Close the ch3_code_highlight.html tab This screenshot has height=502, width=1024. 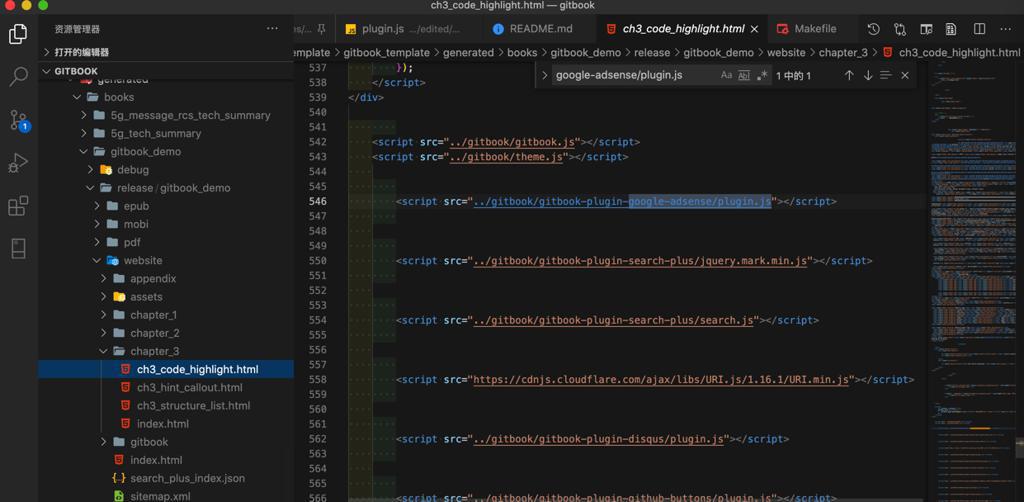[755, 29]
